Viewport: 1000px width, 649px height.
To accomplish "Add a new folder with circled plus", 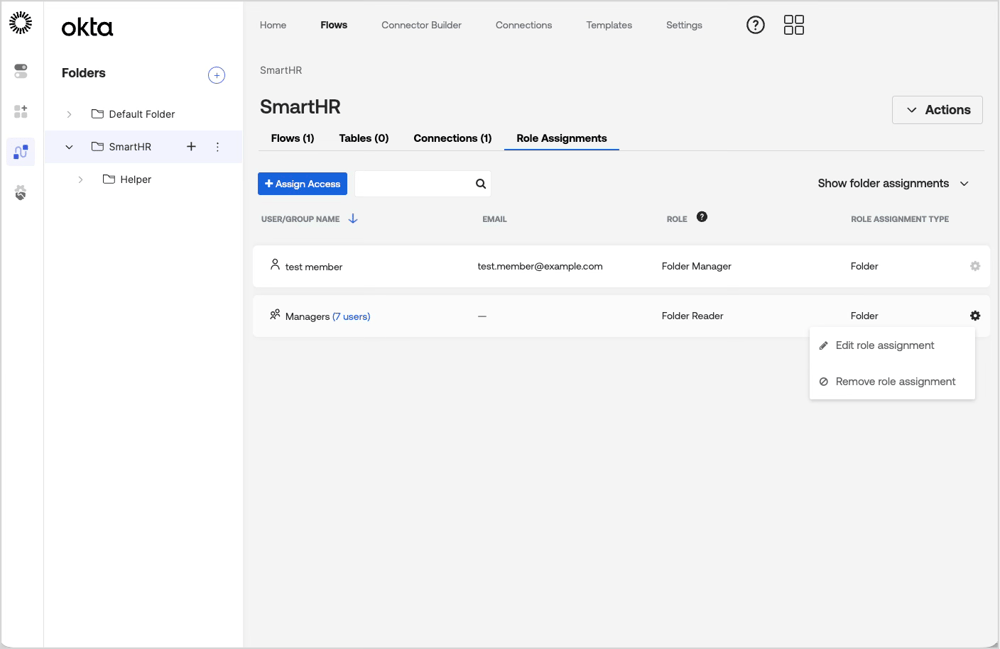I will (216, 75).
